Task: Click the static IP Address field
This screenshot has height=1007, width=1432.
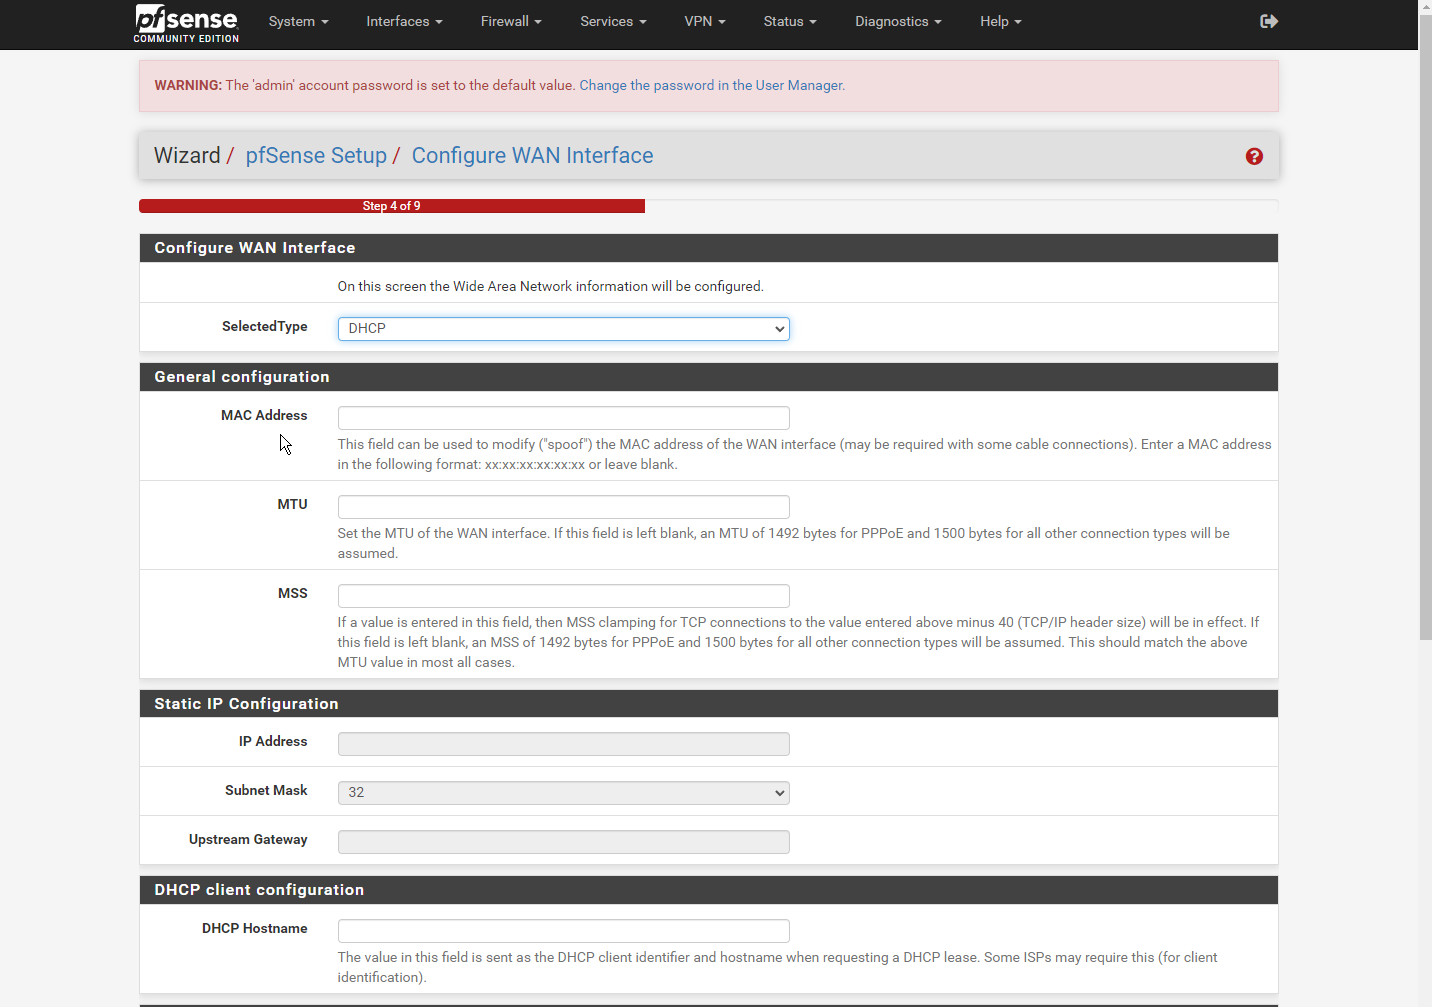Action: tap(564, 743)
